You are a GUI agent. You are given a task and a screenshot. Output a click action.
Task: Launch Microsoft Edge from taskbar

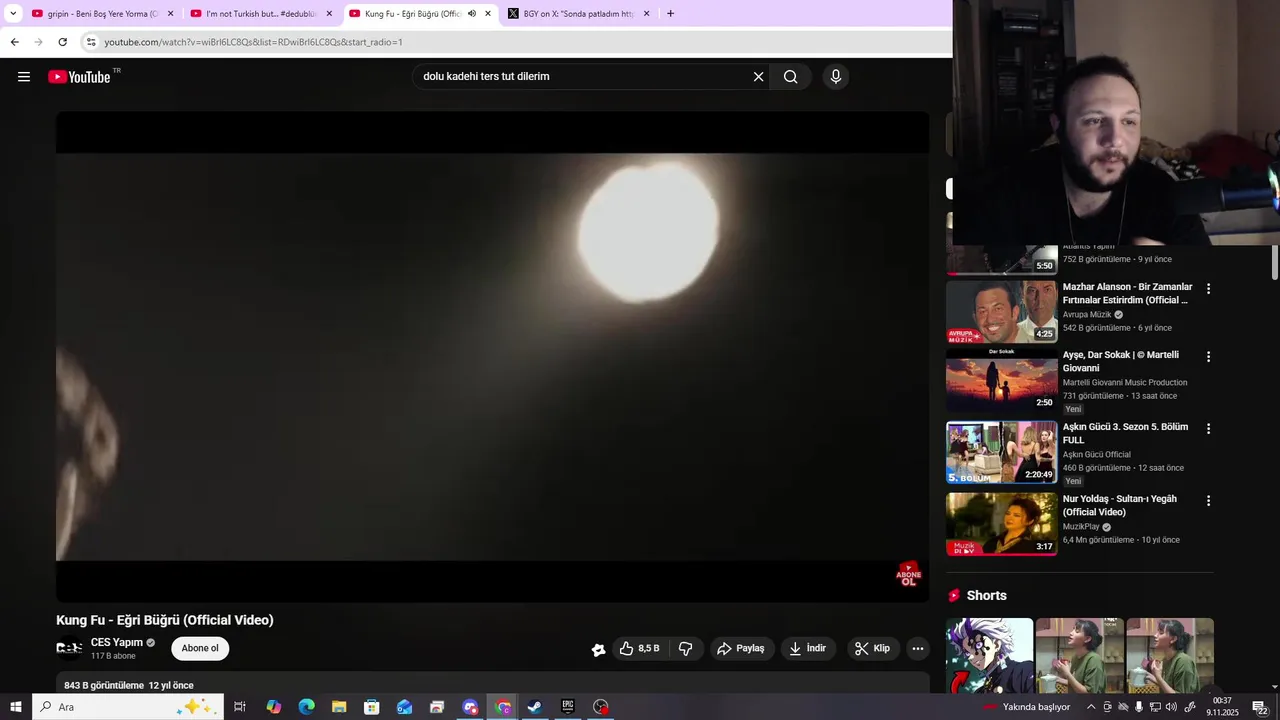pos(306,707)
